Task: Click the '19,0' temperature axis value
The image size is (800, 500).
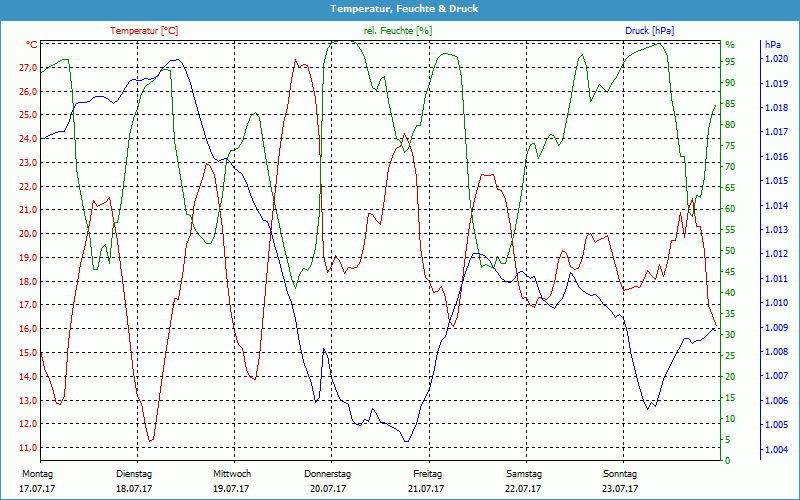Action: coord(28,258)
